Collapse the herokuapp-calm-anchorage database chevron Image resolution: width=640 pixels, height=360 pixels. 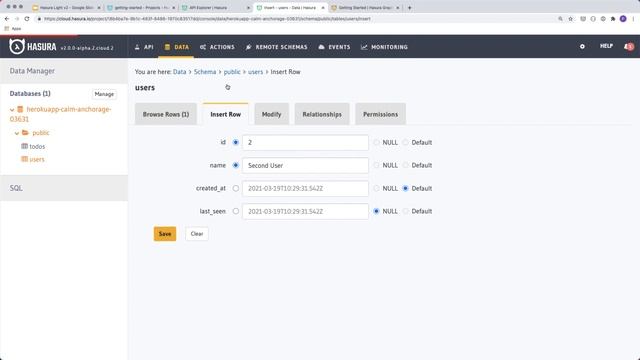pos(12,110)
